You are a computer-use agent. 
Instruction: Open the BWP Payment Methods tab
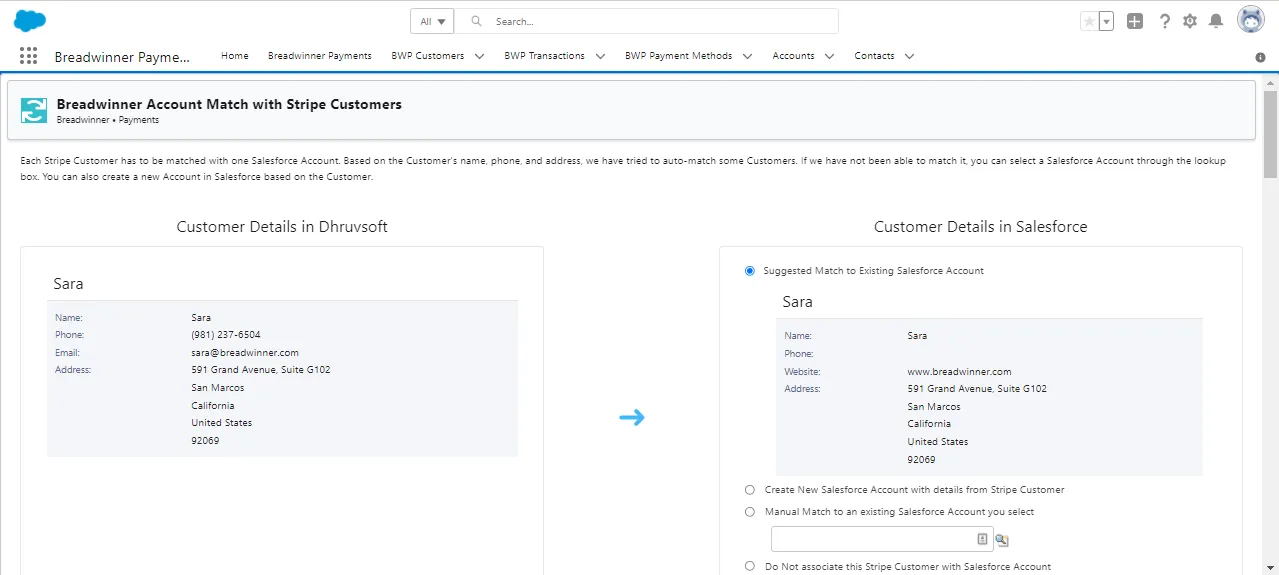click(x=679, y=56)
